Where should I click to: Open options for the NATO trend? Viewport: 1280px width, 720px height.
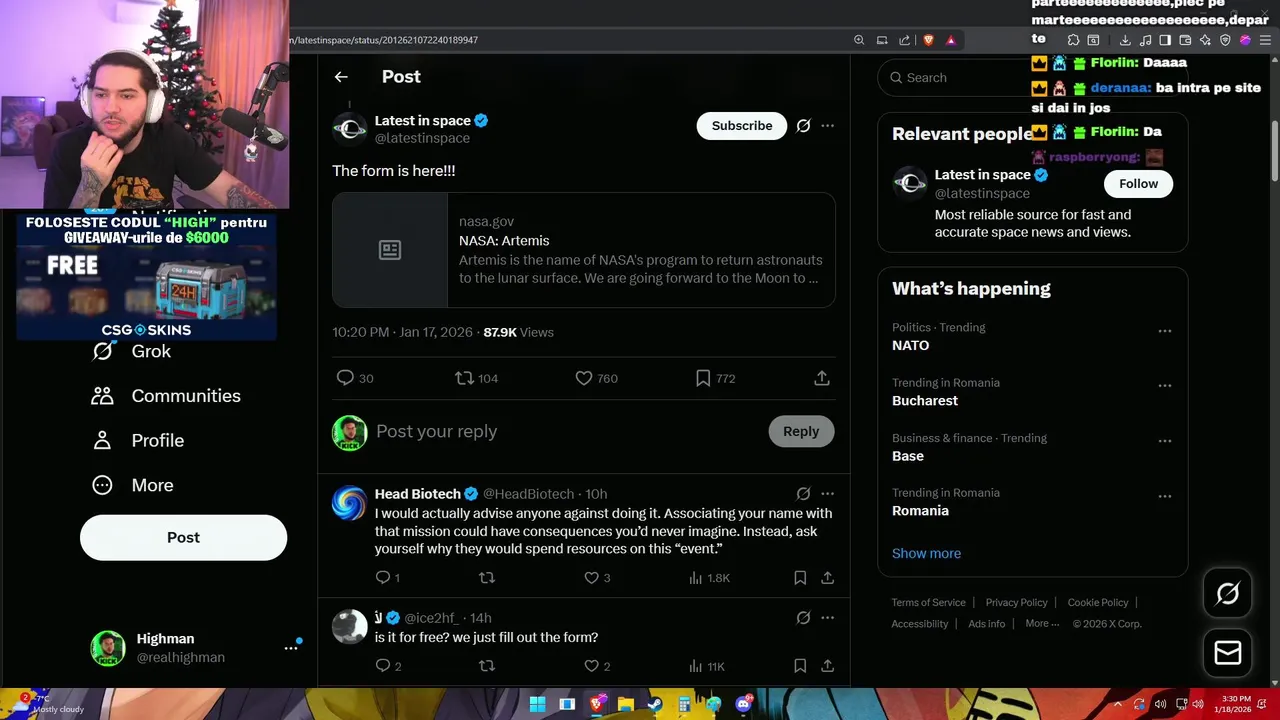(x=1165, y=331)
